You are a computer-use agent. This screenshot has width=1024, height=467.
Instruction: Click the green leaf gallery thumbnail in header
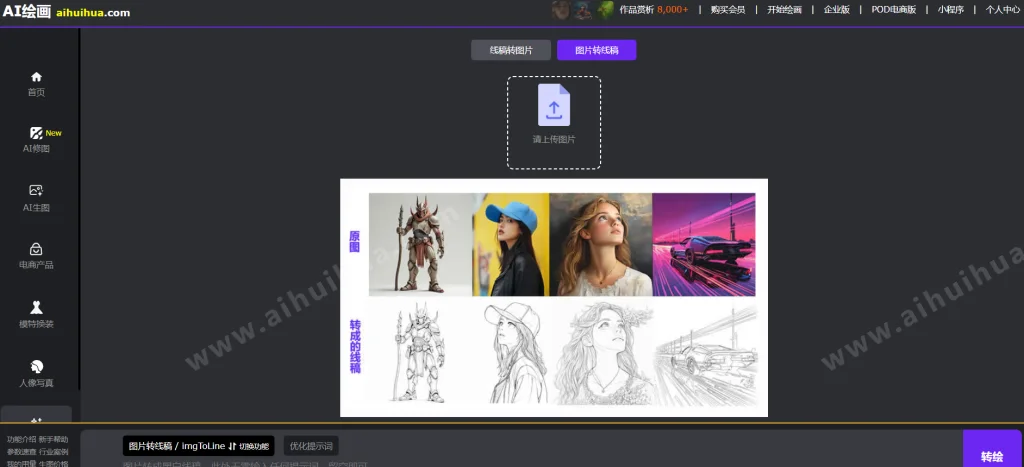tap(605, 10)
